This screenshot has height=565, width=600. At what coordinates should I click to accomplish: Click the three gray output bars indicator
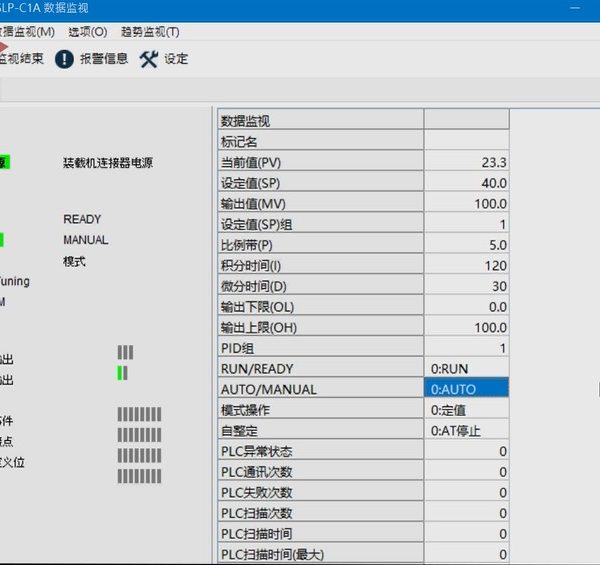[x=125, y=352]
